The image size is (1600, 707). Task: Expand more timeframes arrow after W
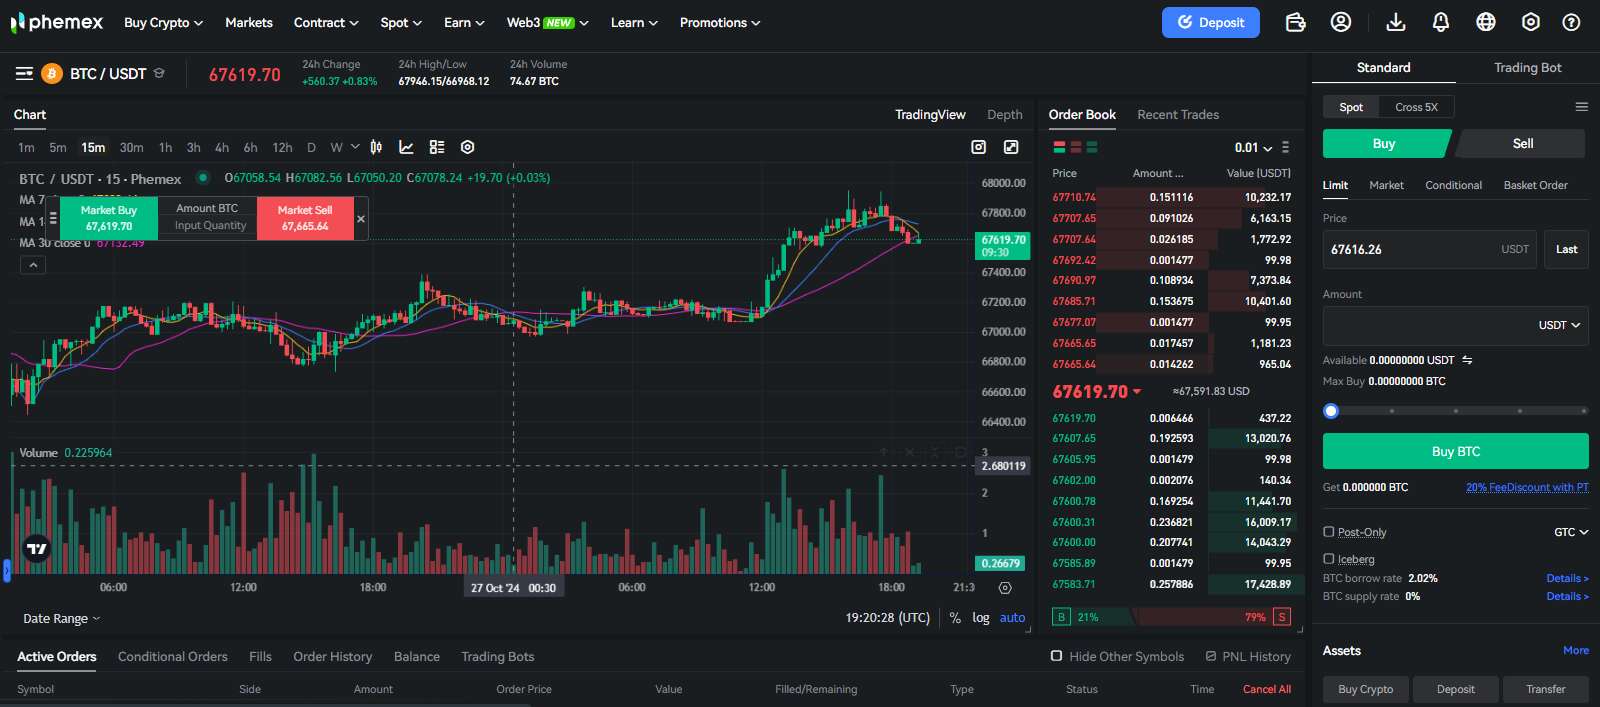(355, 147)
